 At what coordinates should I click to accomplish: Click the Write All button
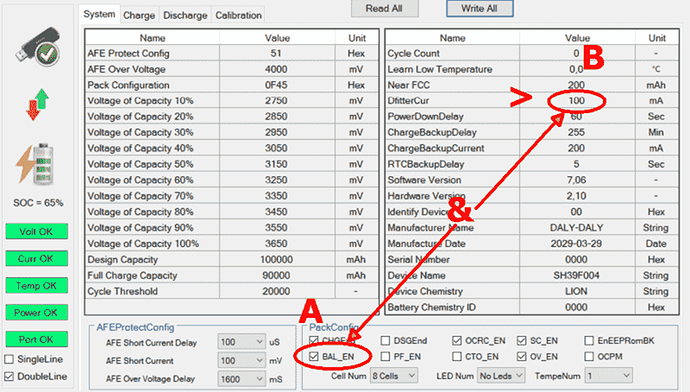(479, 8)
